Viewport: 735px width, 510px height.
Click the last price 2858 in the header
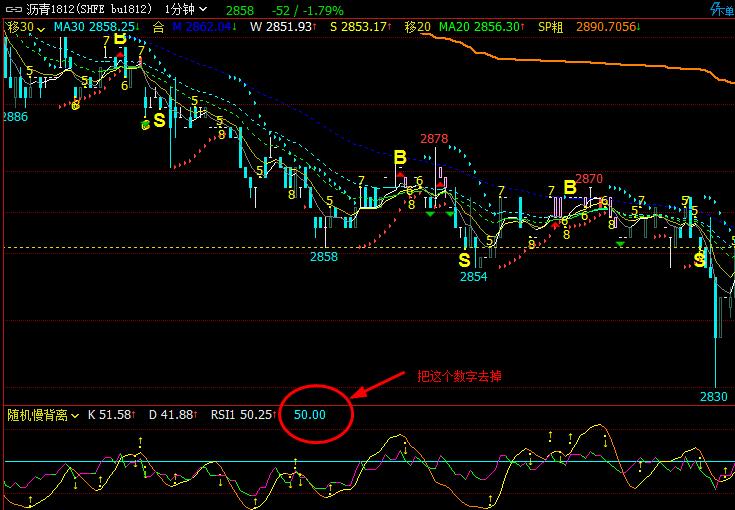point(240,10)
